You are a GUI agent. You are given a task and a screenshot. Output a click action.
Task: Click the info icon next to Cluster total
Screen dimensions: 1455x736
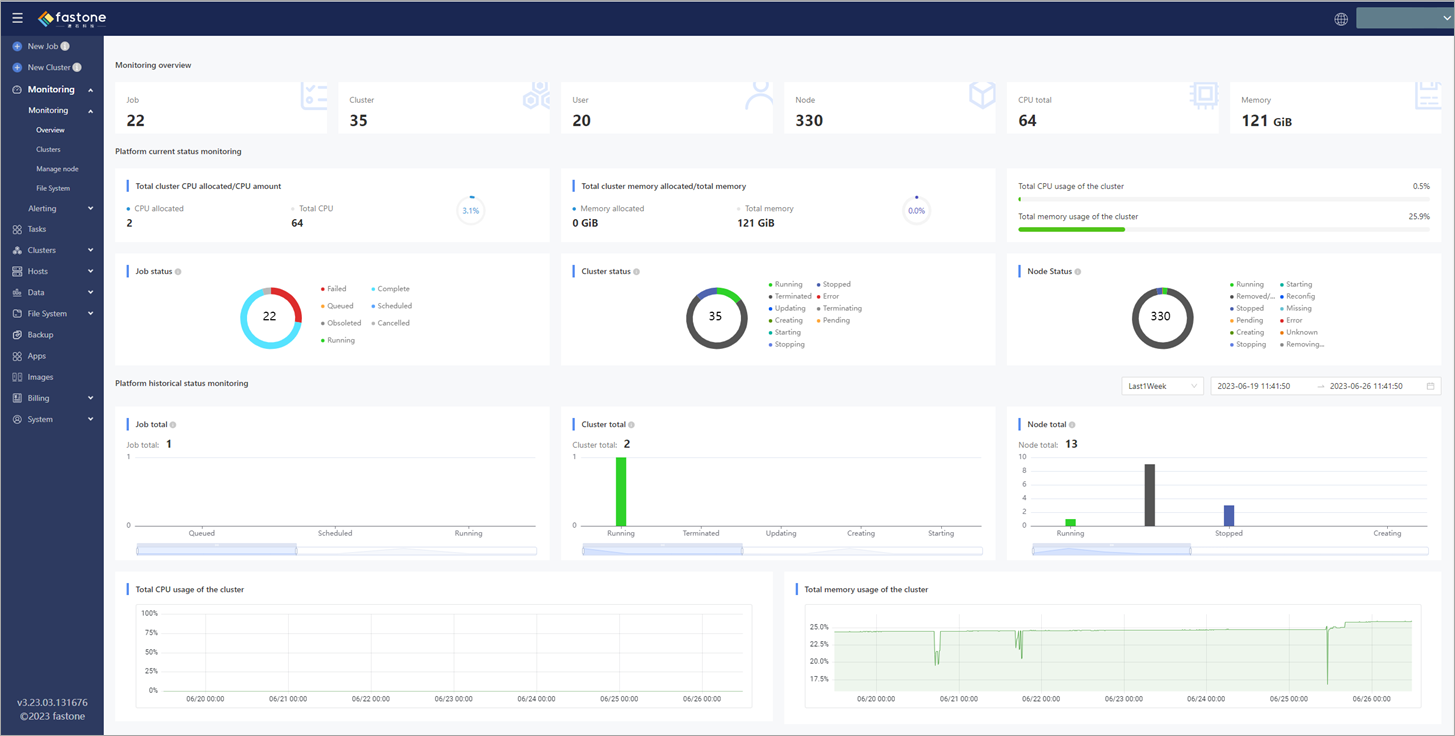click(631, 425)
